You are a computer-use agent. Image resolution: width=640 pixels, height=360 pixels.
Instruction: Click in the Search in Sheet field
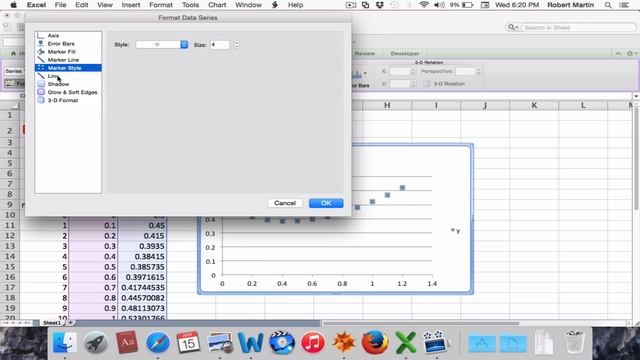(578, 27)
